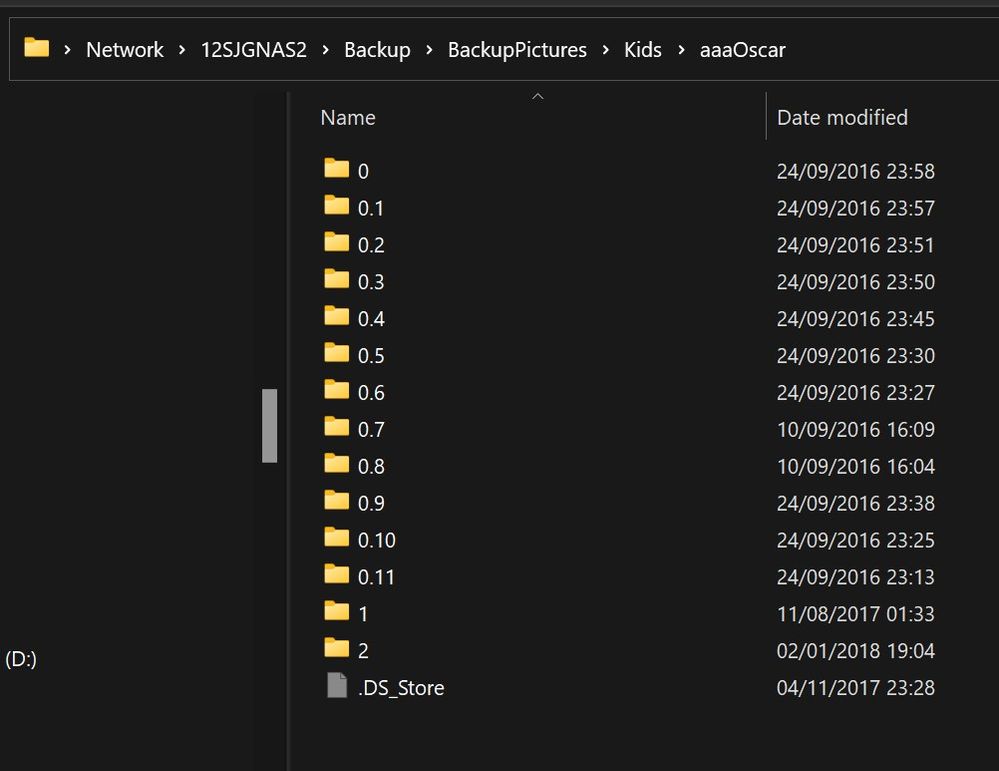Image resolution: width=999 pixels, height=771 pixels.
Task: Select the folder icon for 0.5
Action: (337, 354)
